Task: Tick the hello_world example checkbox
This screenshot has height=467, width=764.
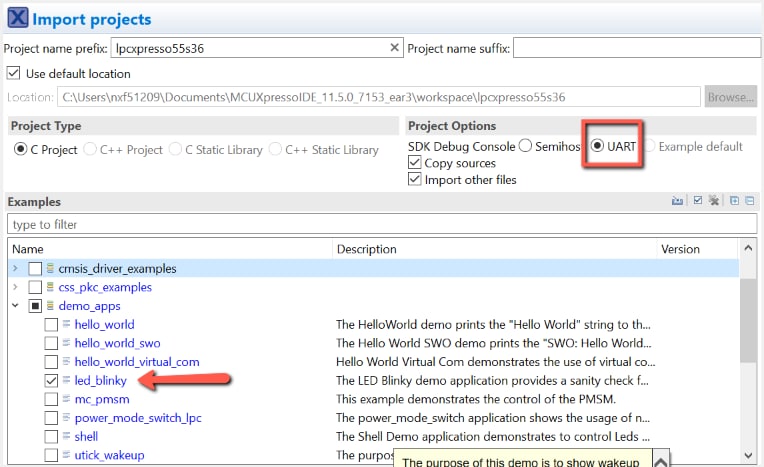Action: (51, 325)
